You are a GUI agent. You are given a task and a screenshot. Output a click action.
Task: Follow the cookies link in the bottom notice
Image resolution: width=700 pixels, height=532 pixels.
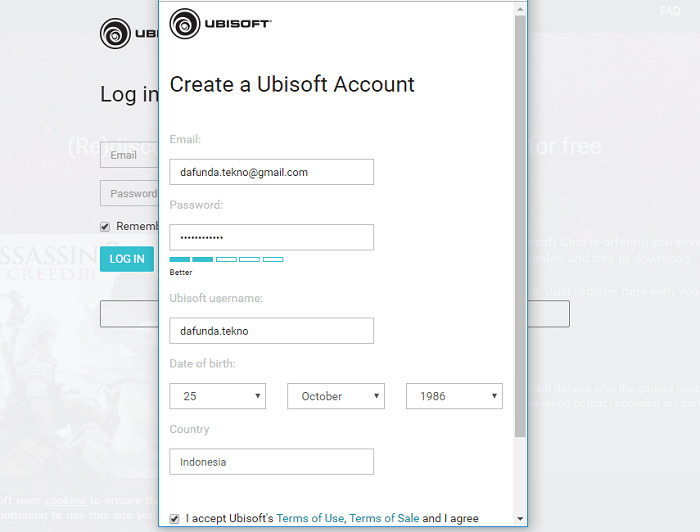tap(65, 500)
